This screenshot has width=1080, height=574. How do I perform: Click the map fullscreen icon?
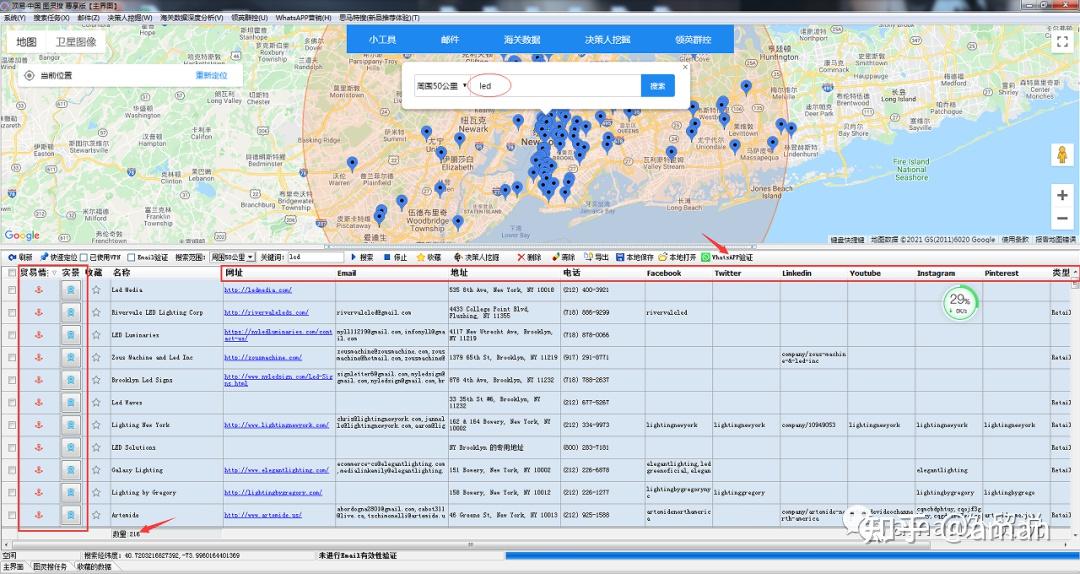tap(1062, 41)
